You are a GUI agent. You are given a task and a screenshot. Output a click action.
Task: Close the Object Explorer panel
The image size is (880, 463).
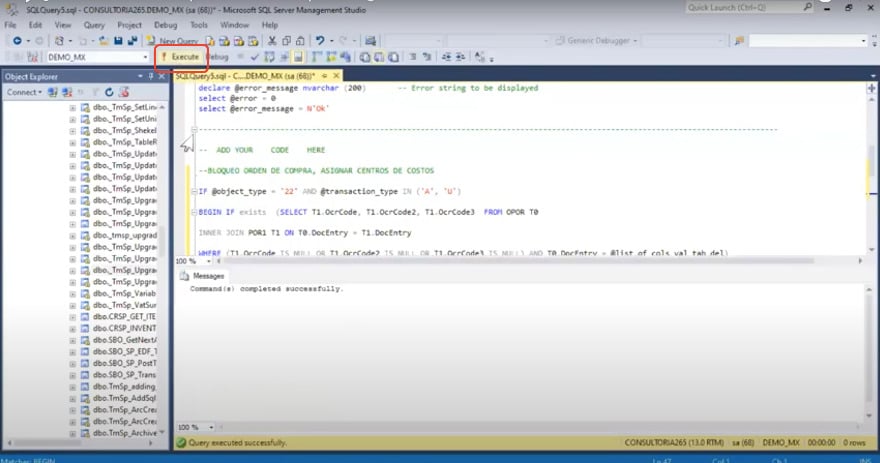163,76
